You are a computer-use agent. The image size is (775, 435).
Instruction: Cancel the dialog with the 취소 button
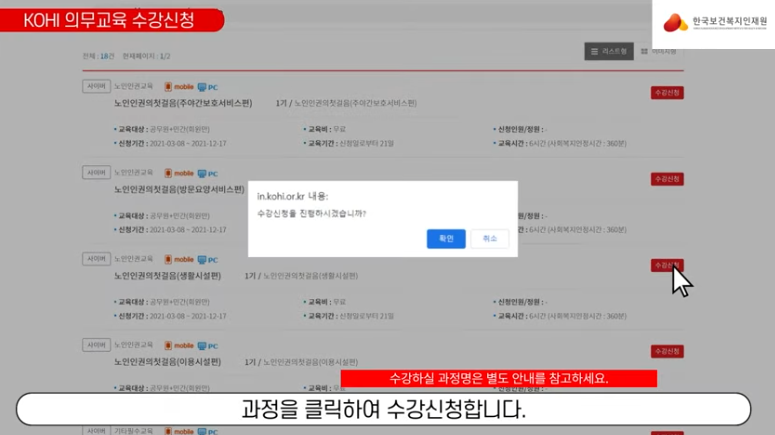pos(489,239)
